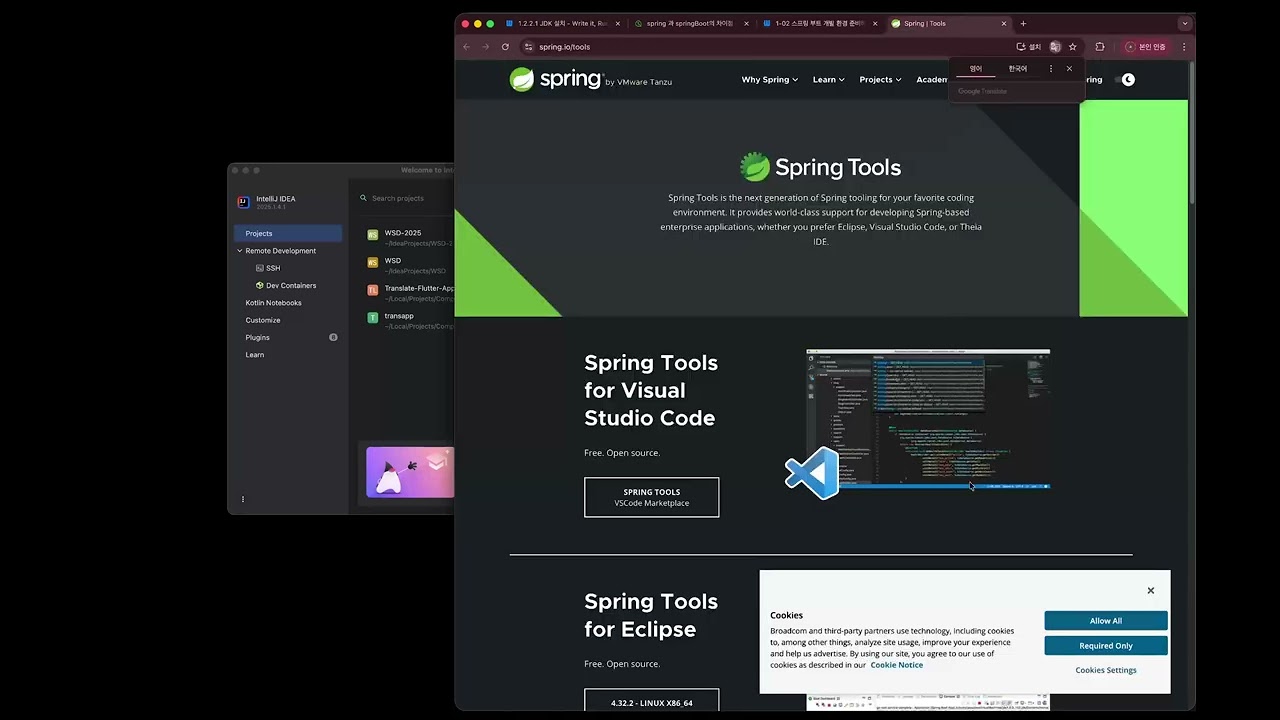Click transapp project icon in IntelliJ
This screenshot has height=720, width=1280.
click(x=373, y=318)
